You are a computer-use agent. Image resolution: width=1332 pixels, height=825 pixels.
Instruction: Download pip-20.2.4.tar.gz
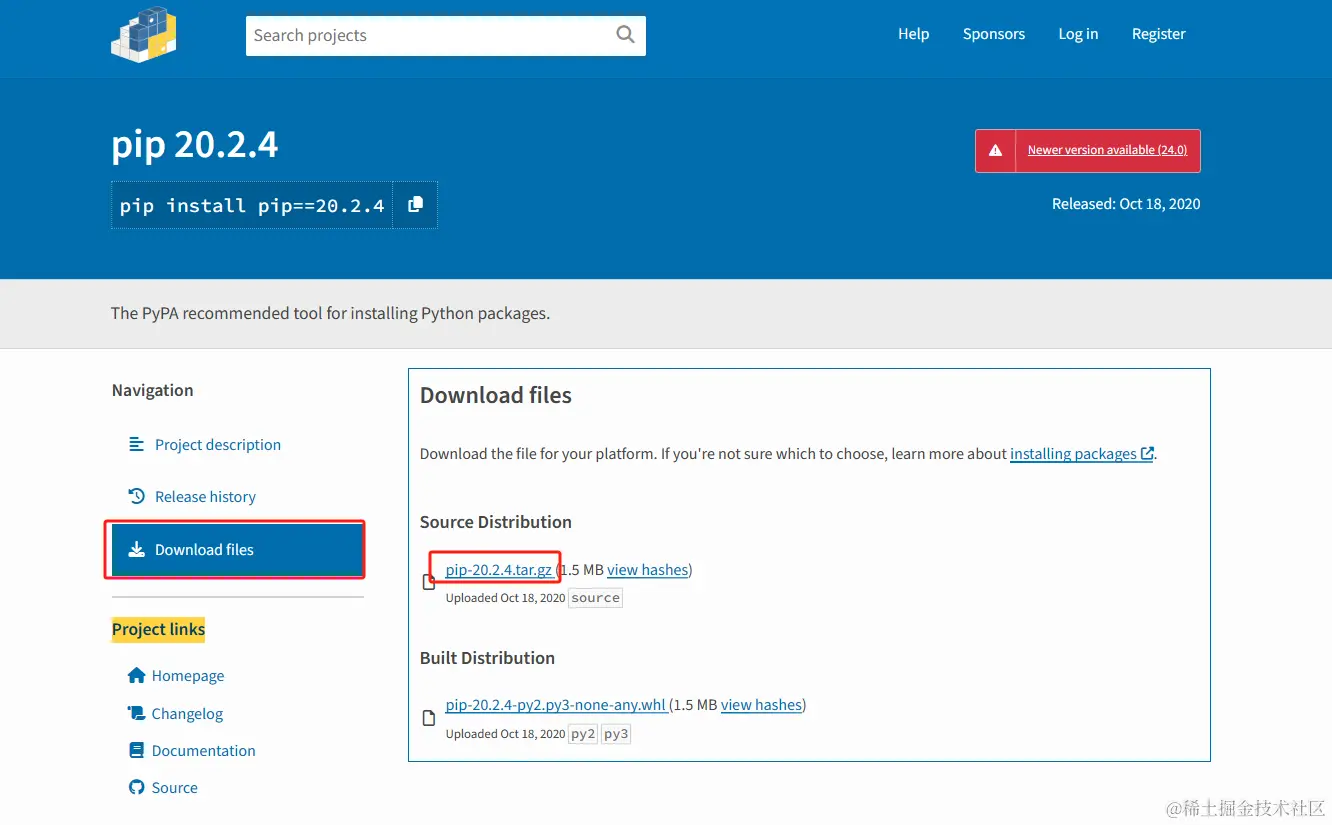[x=499, y=570]
